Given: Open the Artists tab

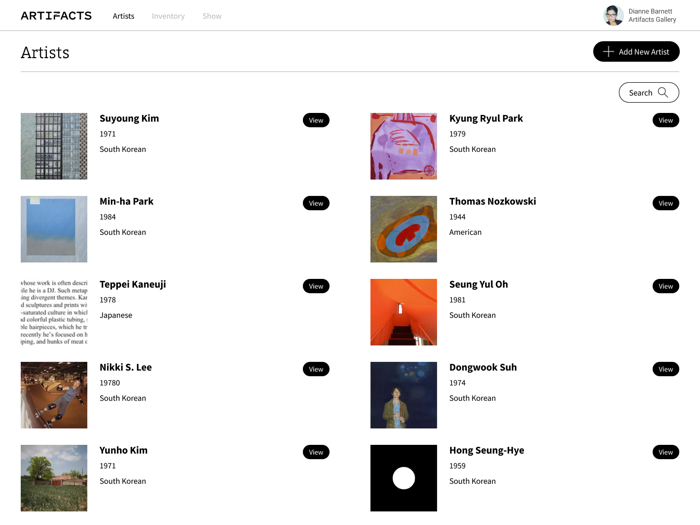Looking at the screenshot, I should click(x=123, y=16).
